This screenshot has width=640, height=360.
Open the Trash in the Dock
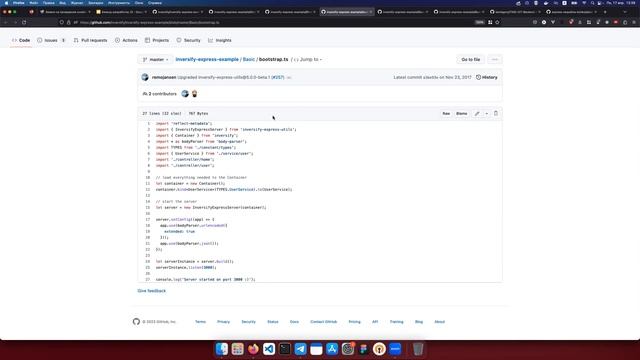(418, 349)
